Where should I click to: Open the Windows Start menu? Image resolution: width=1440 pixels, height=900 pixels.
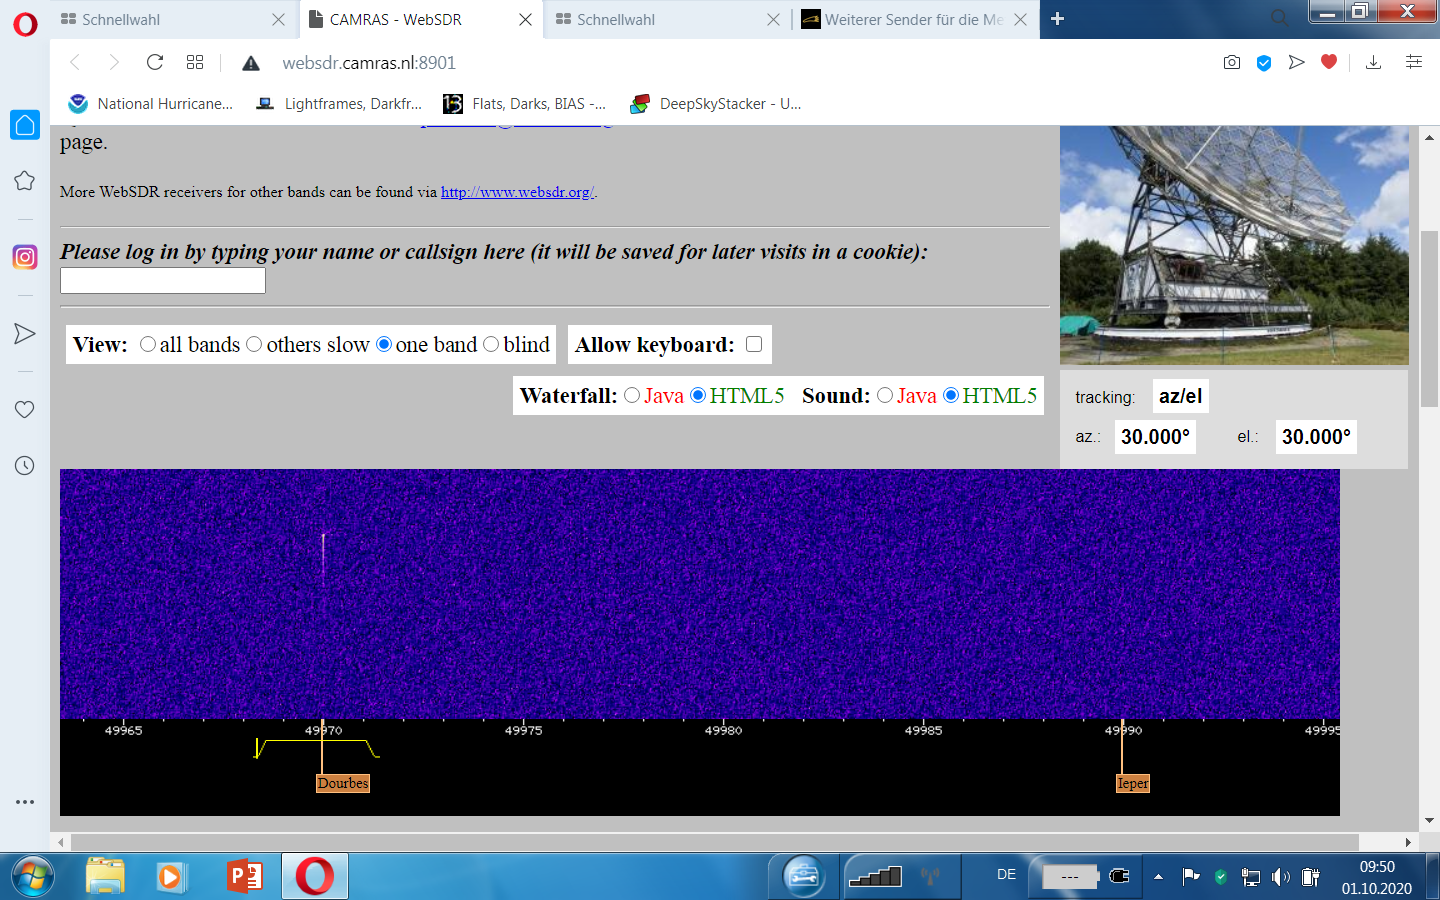31,877
